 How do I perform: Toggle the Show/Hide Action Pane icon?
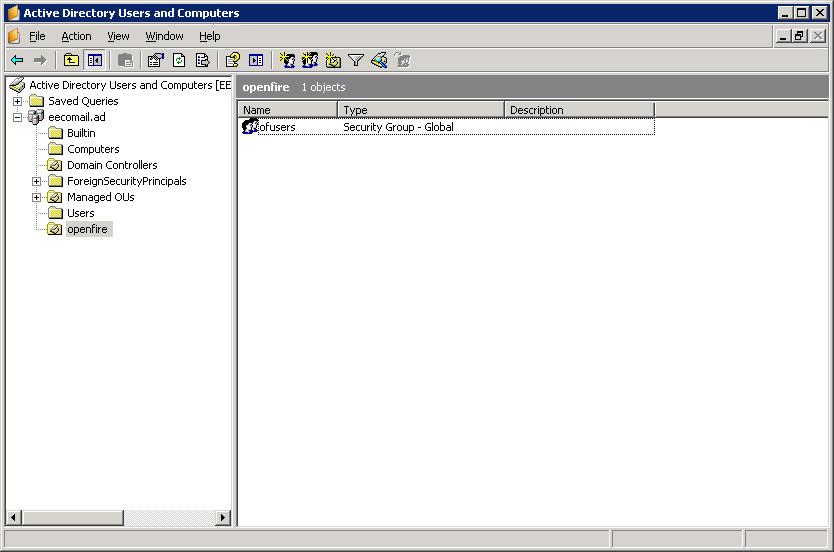(x=256, y=60)
